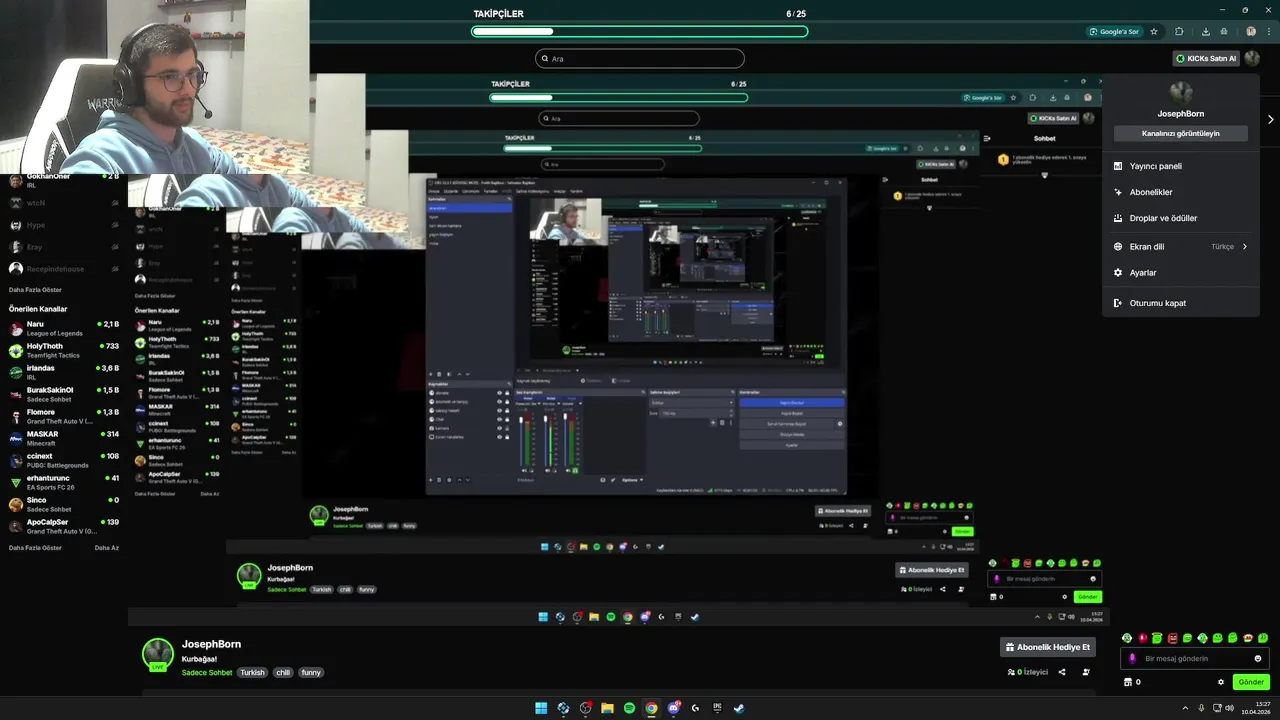
Task: Click the red angry emote above message box
Action: [1173, 638]
